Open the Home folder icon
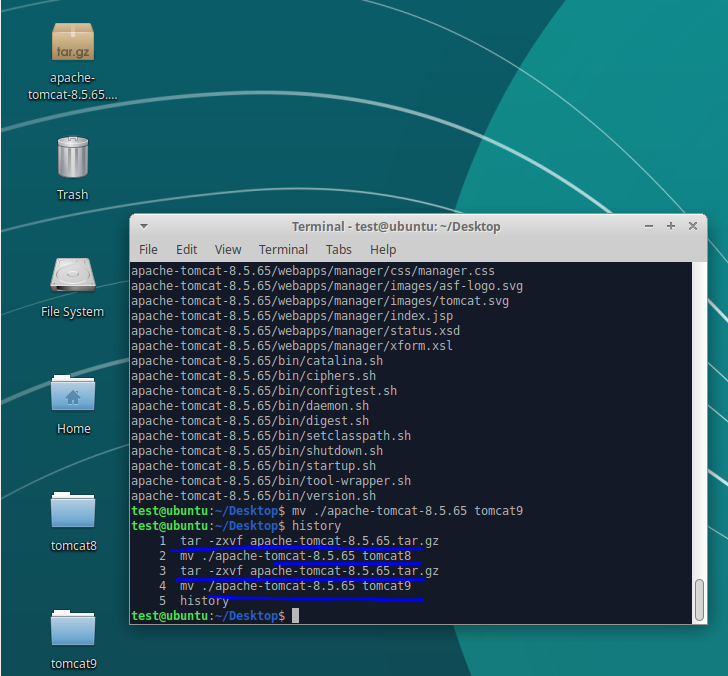This screenshot has height=676, width=728. click(73, 393)
